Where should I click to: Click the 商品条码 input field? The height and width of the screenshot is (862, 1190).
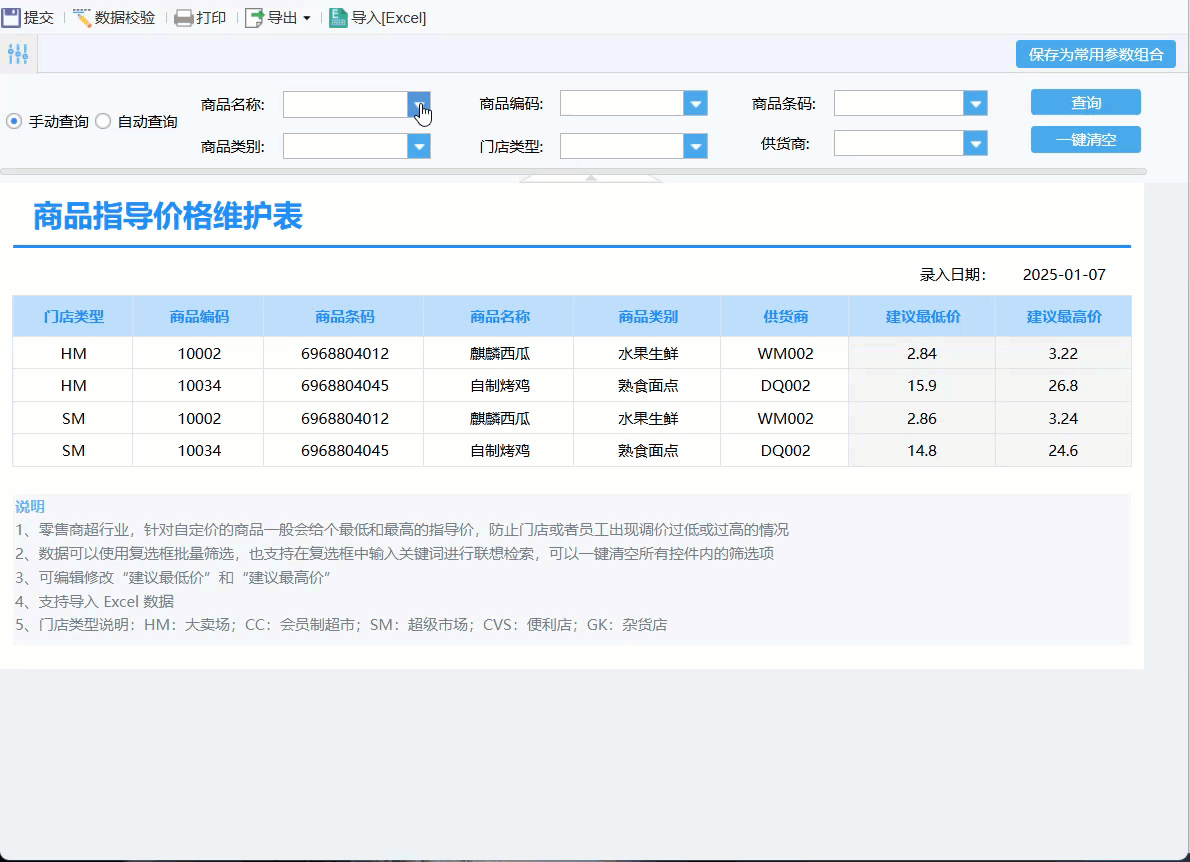coord(898,104)
